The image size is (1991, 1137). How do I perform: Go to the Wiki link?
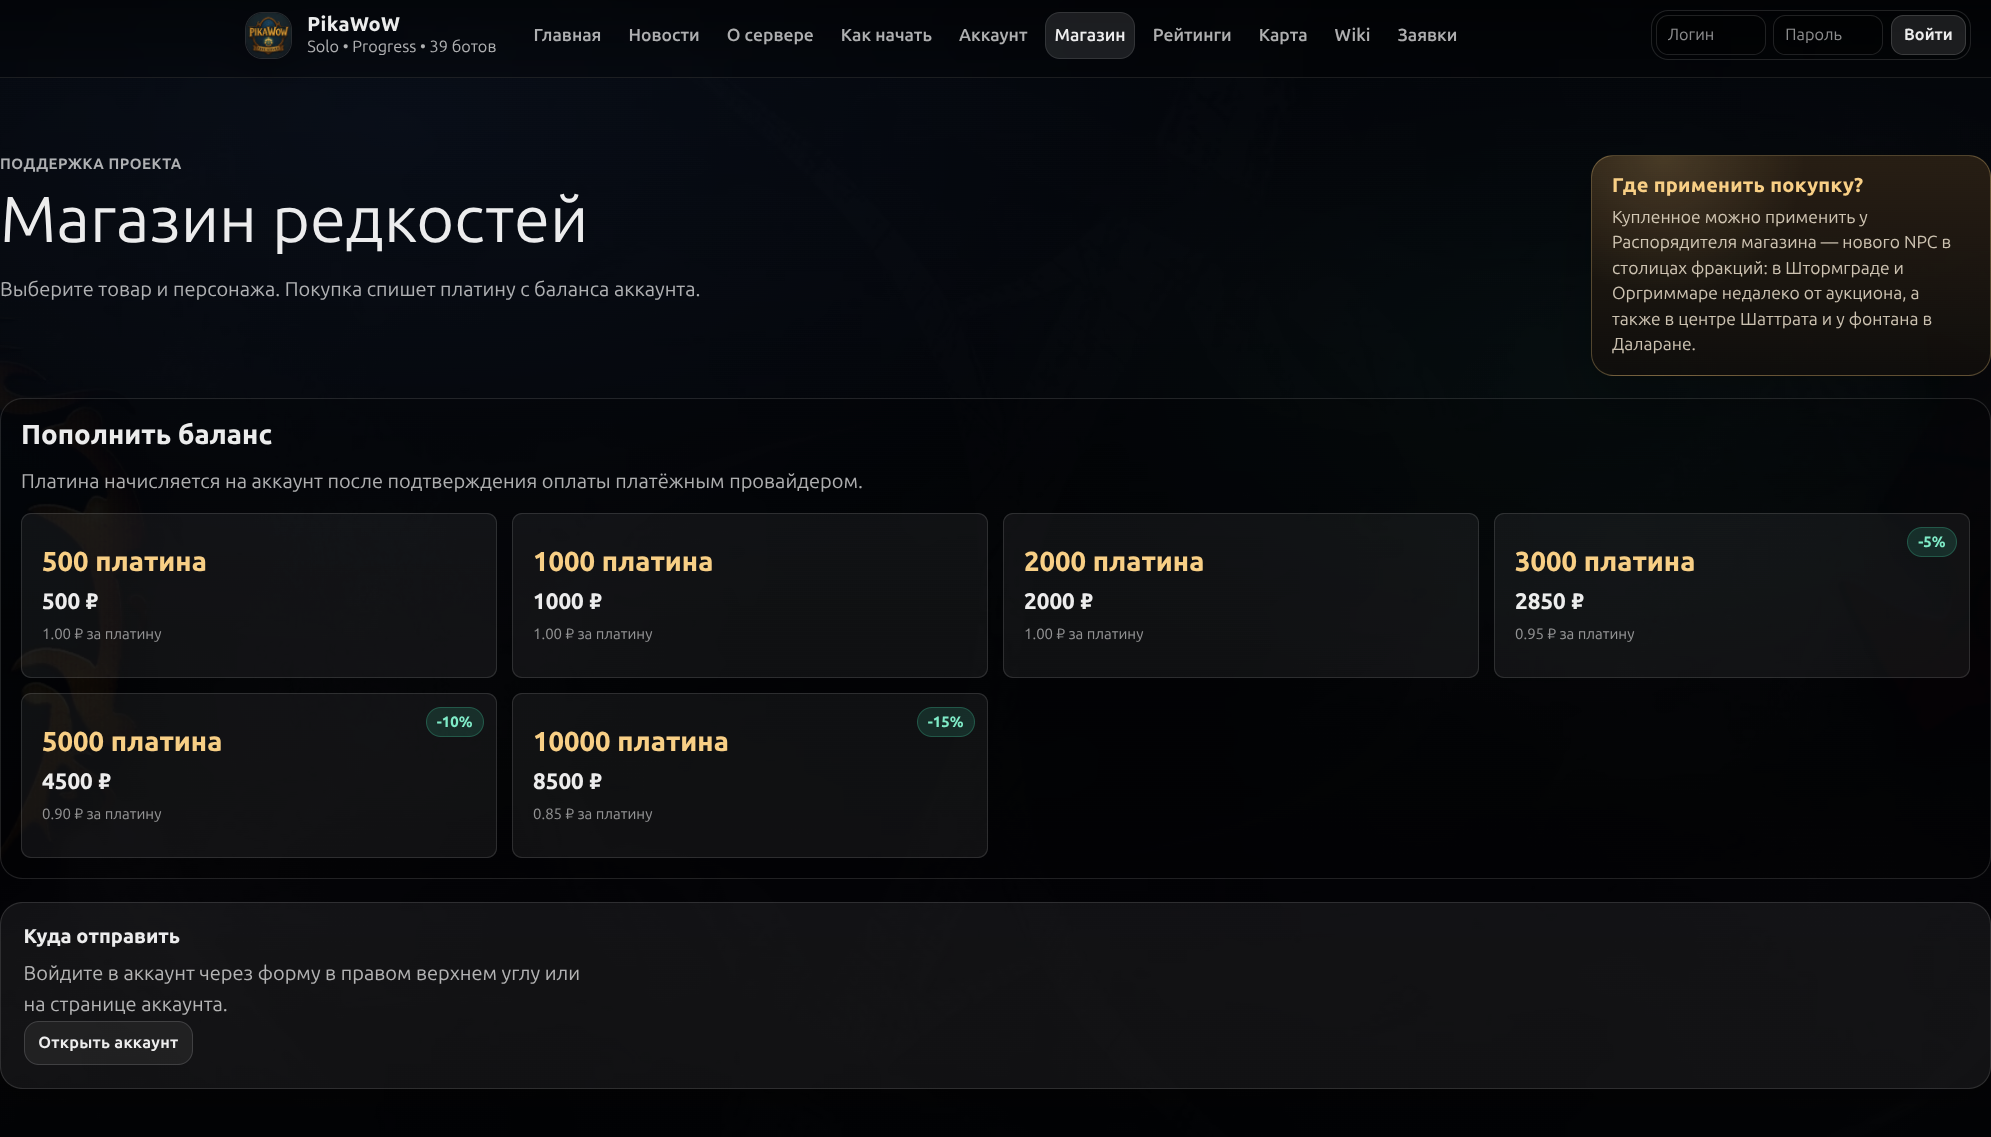(x=1352, y=35)
